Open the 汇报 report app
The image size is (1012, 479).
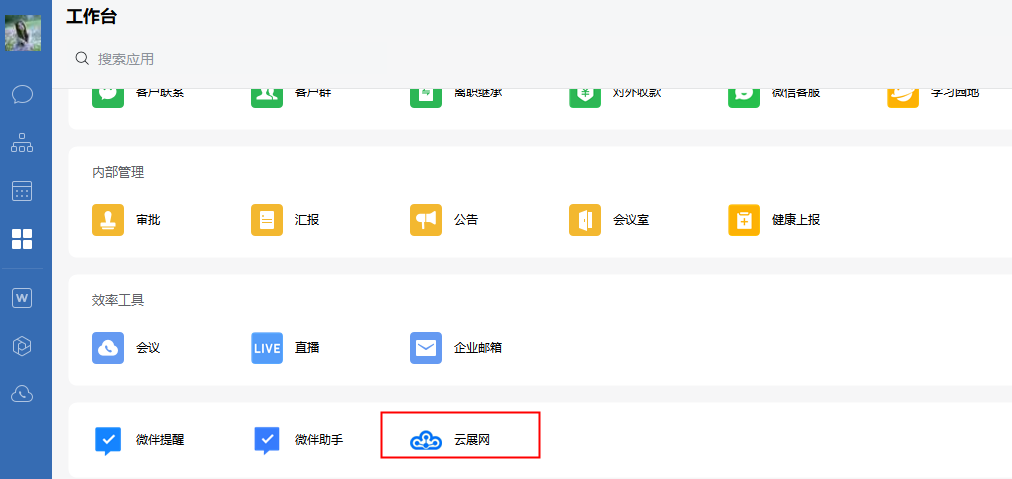pyautogui.click(x=285, y=220)
